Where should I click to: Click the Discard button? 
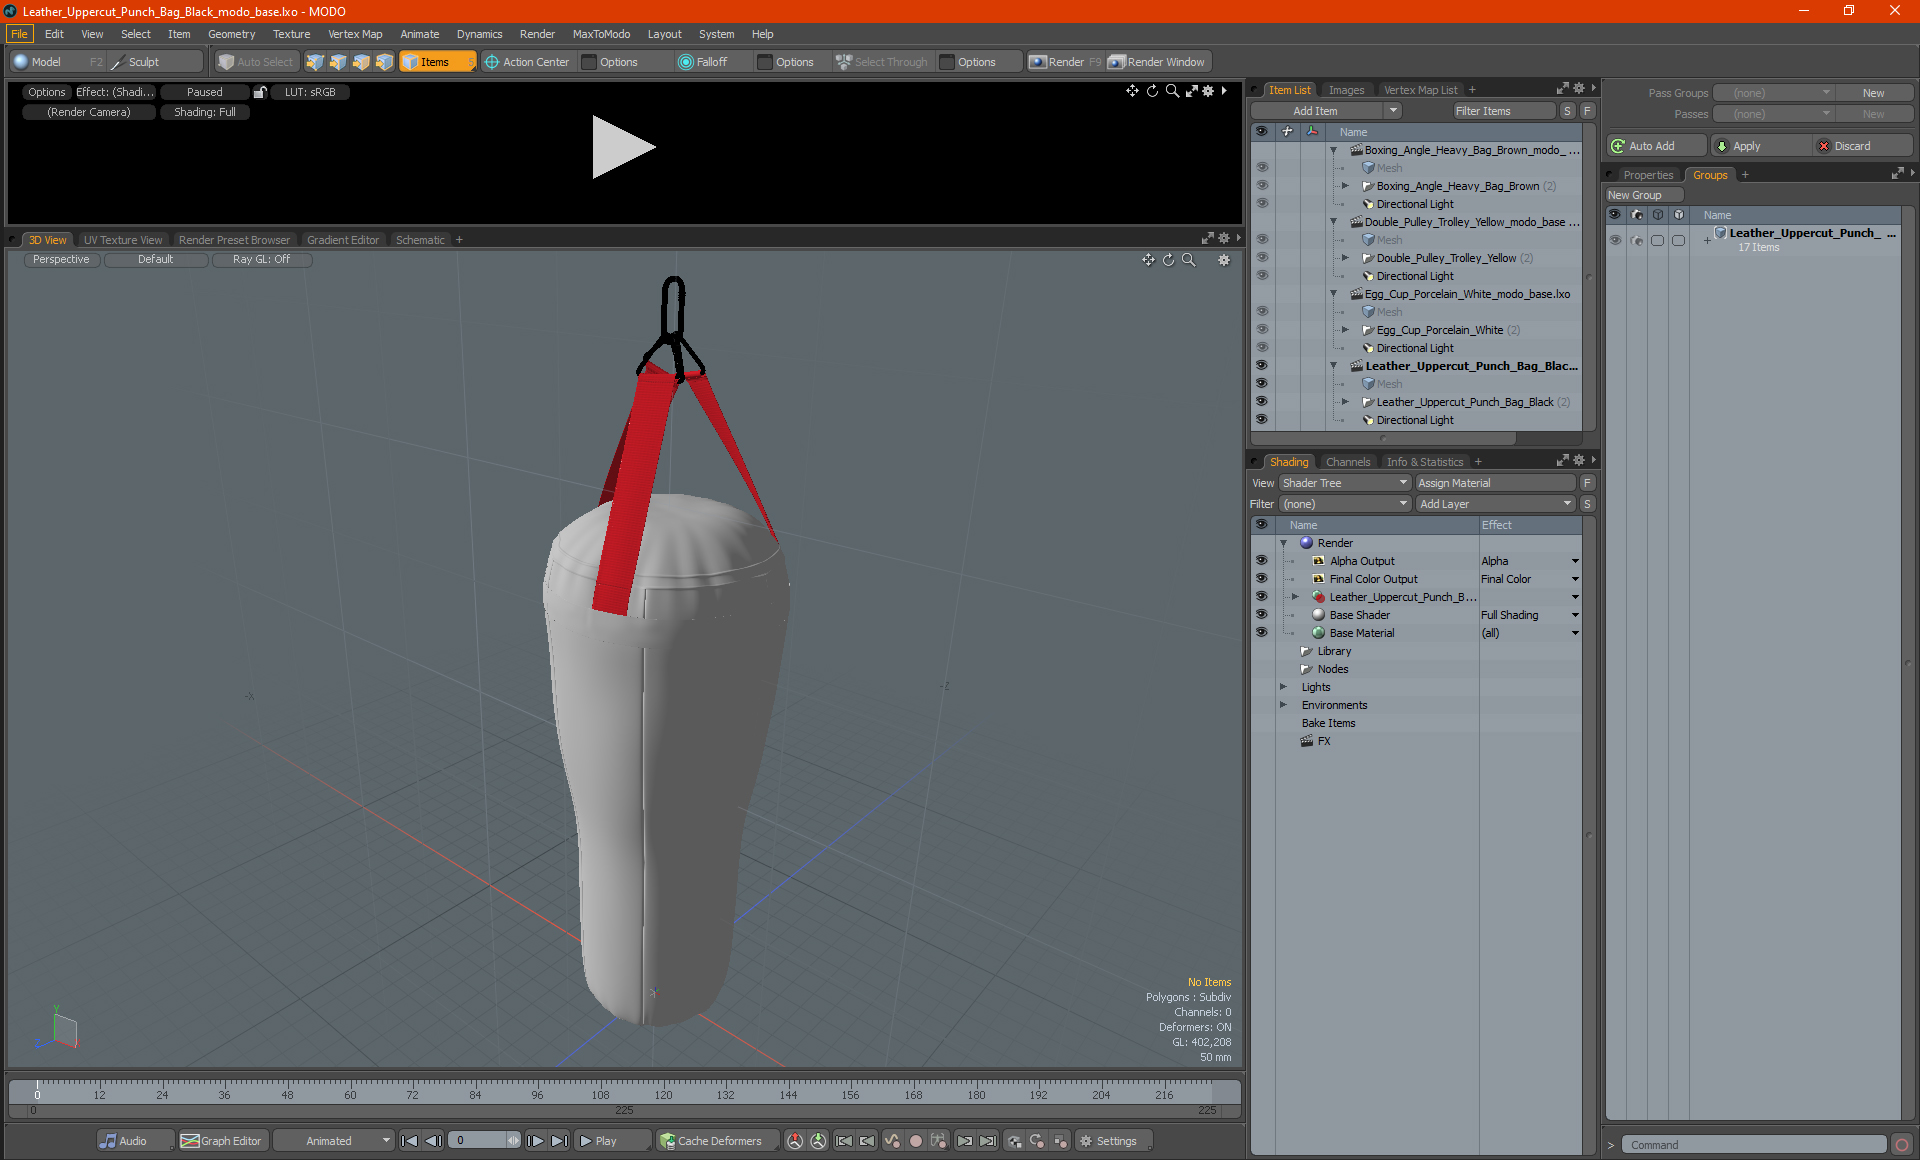[1862, 146]
